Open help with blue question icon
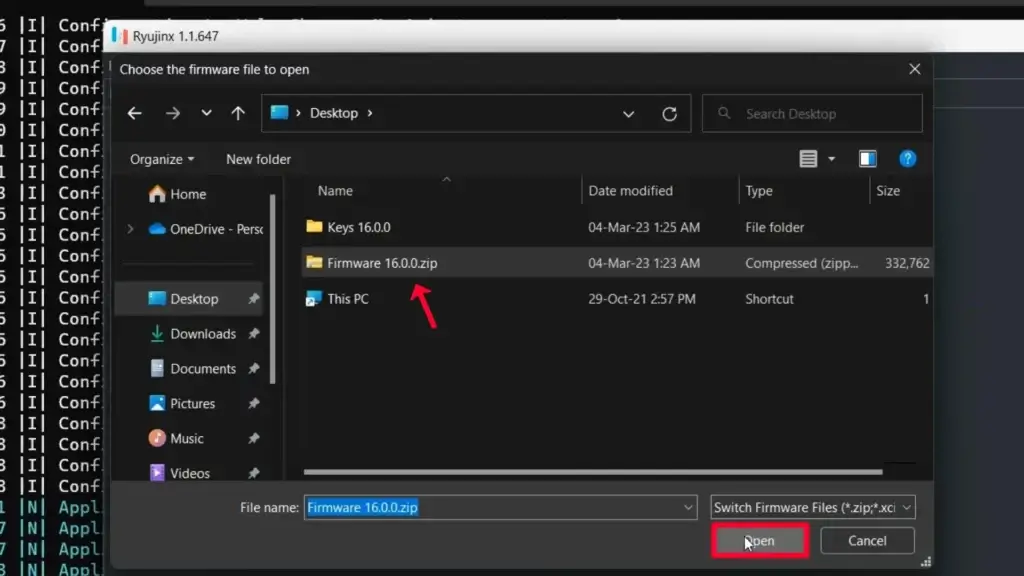The image size is (1024, 576). point(907,159)
